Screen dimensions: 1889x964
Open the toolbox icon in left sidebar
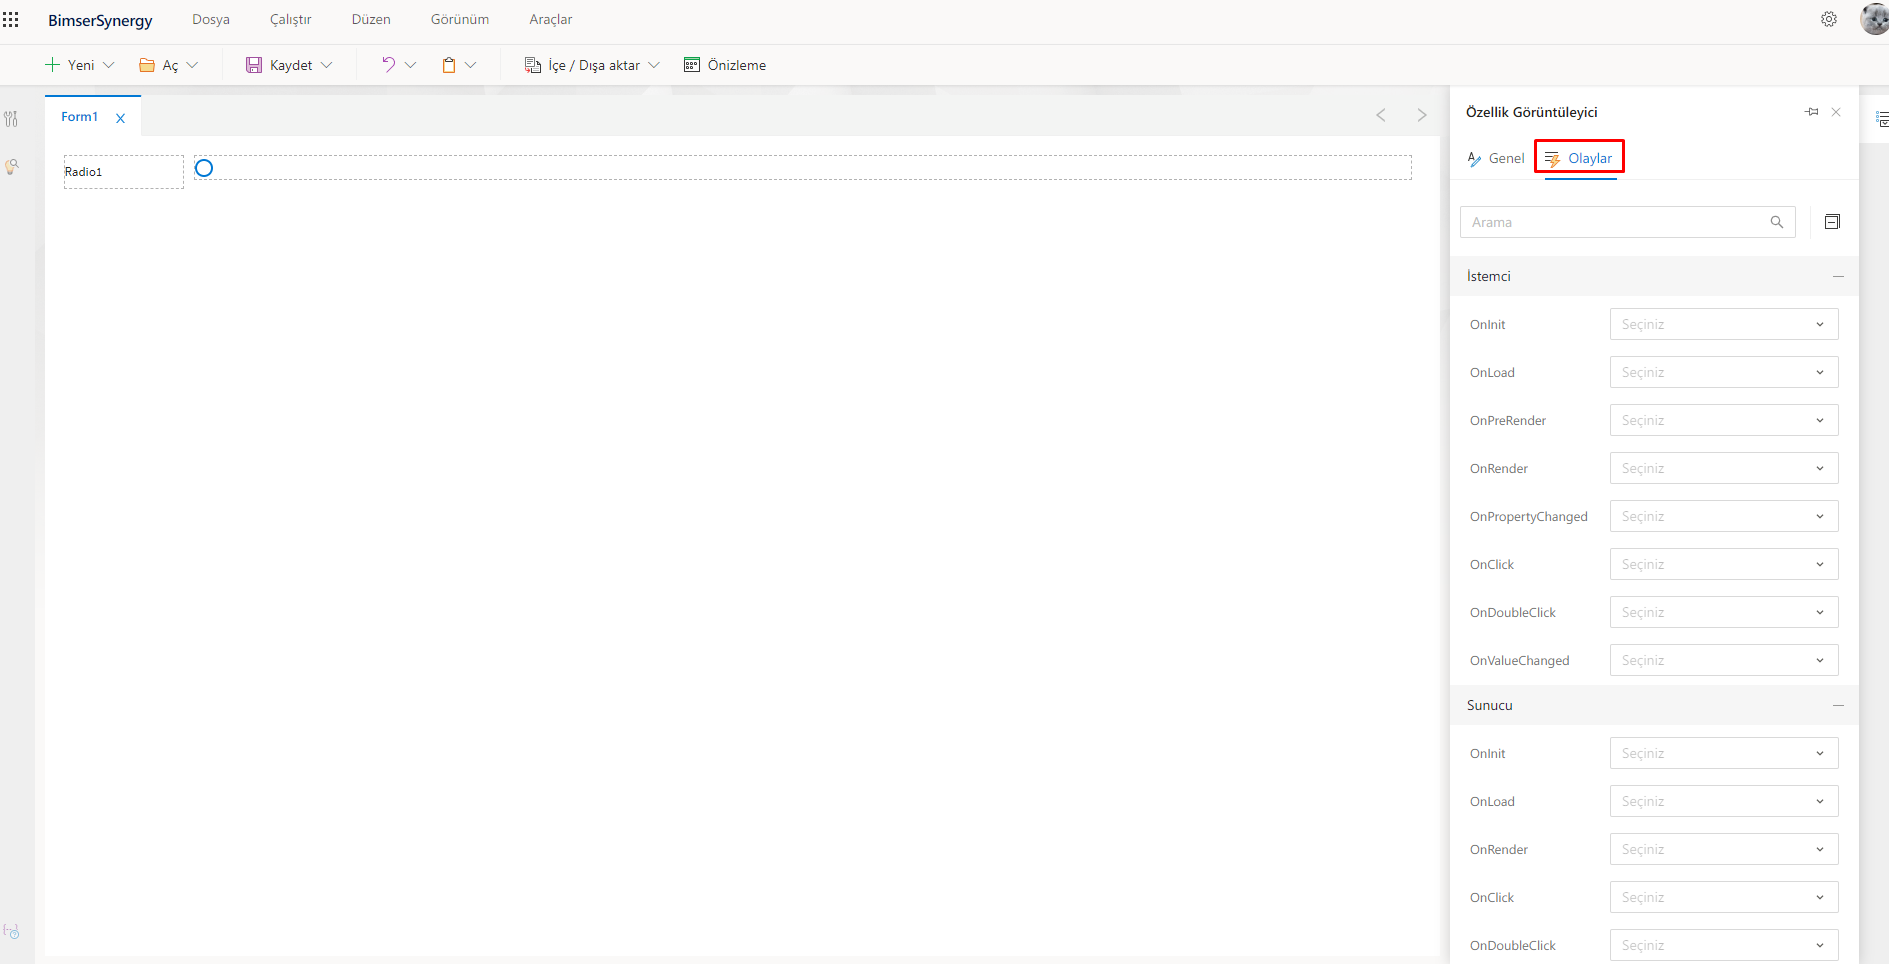coord(11,119)
